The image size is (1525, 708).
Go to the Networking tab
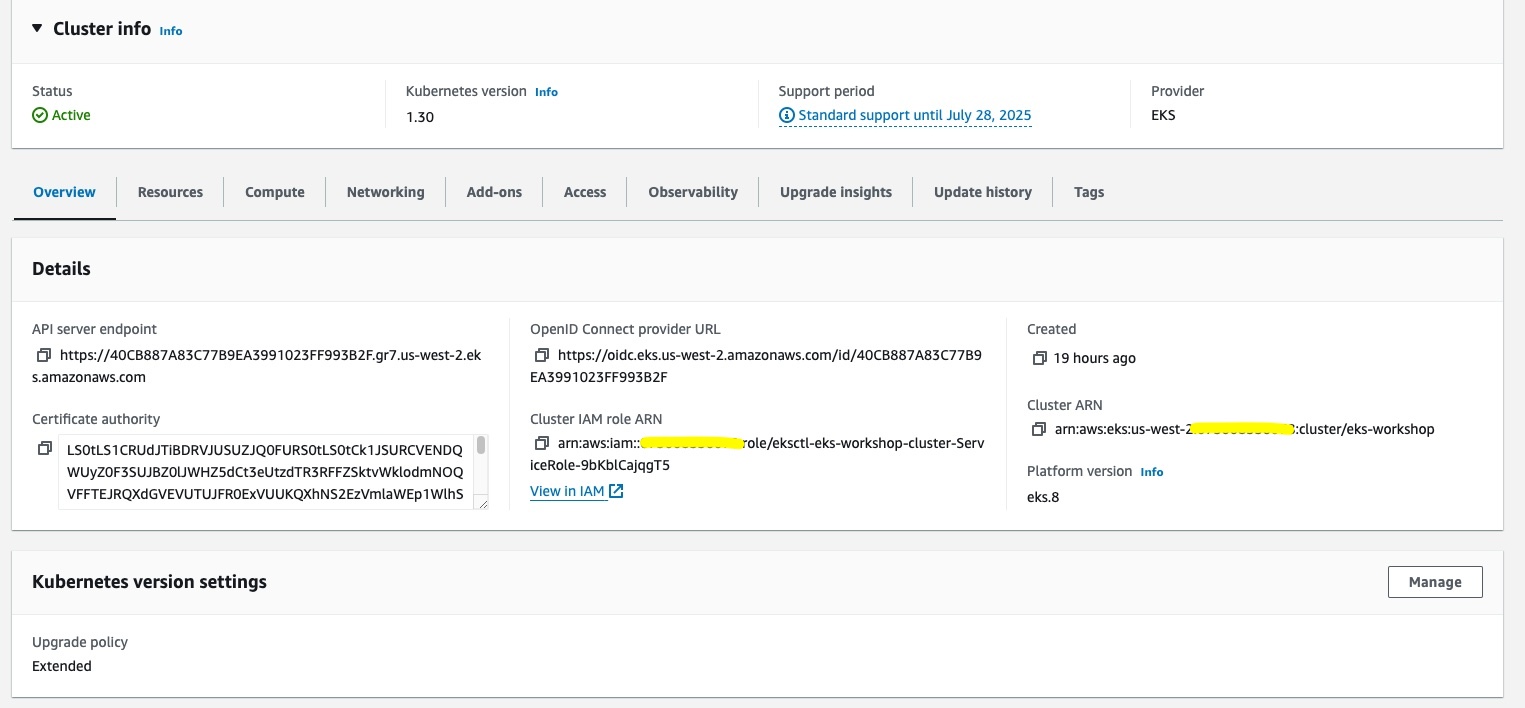pos(385,192)
